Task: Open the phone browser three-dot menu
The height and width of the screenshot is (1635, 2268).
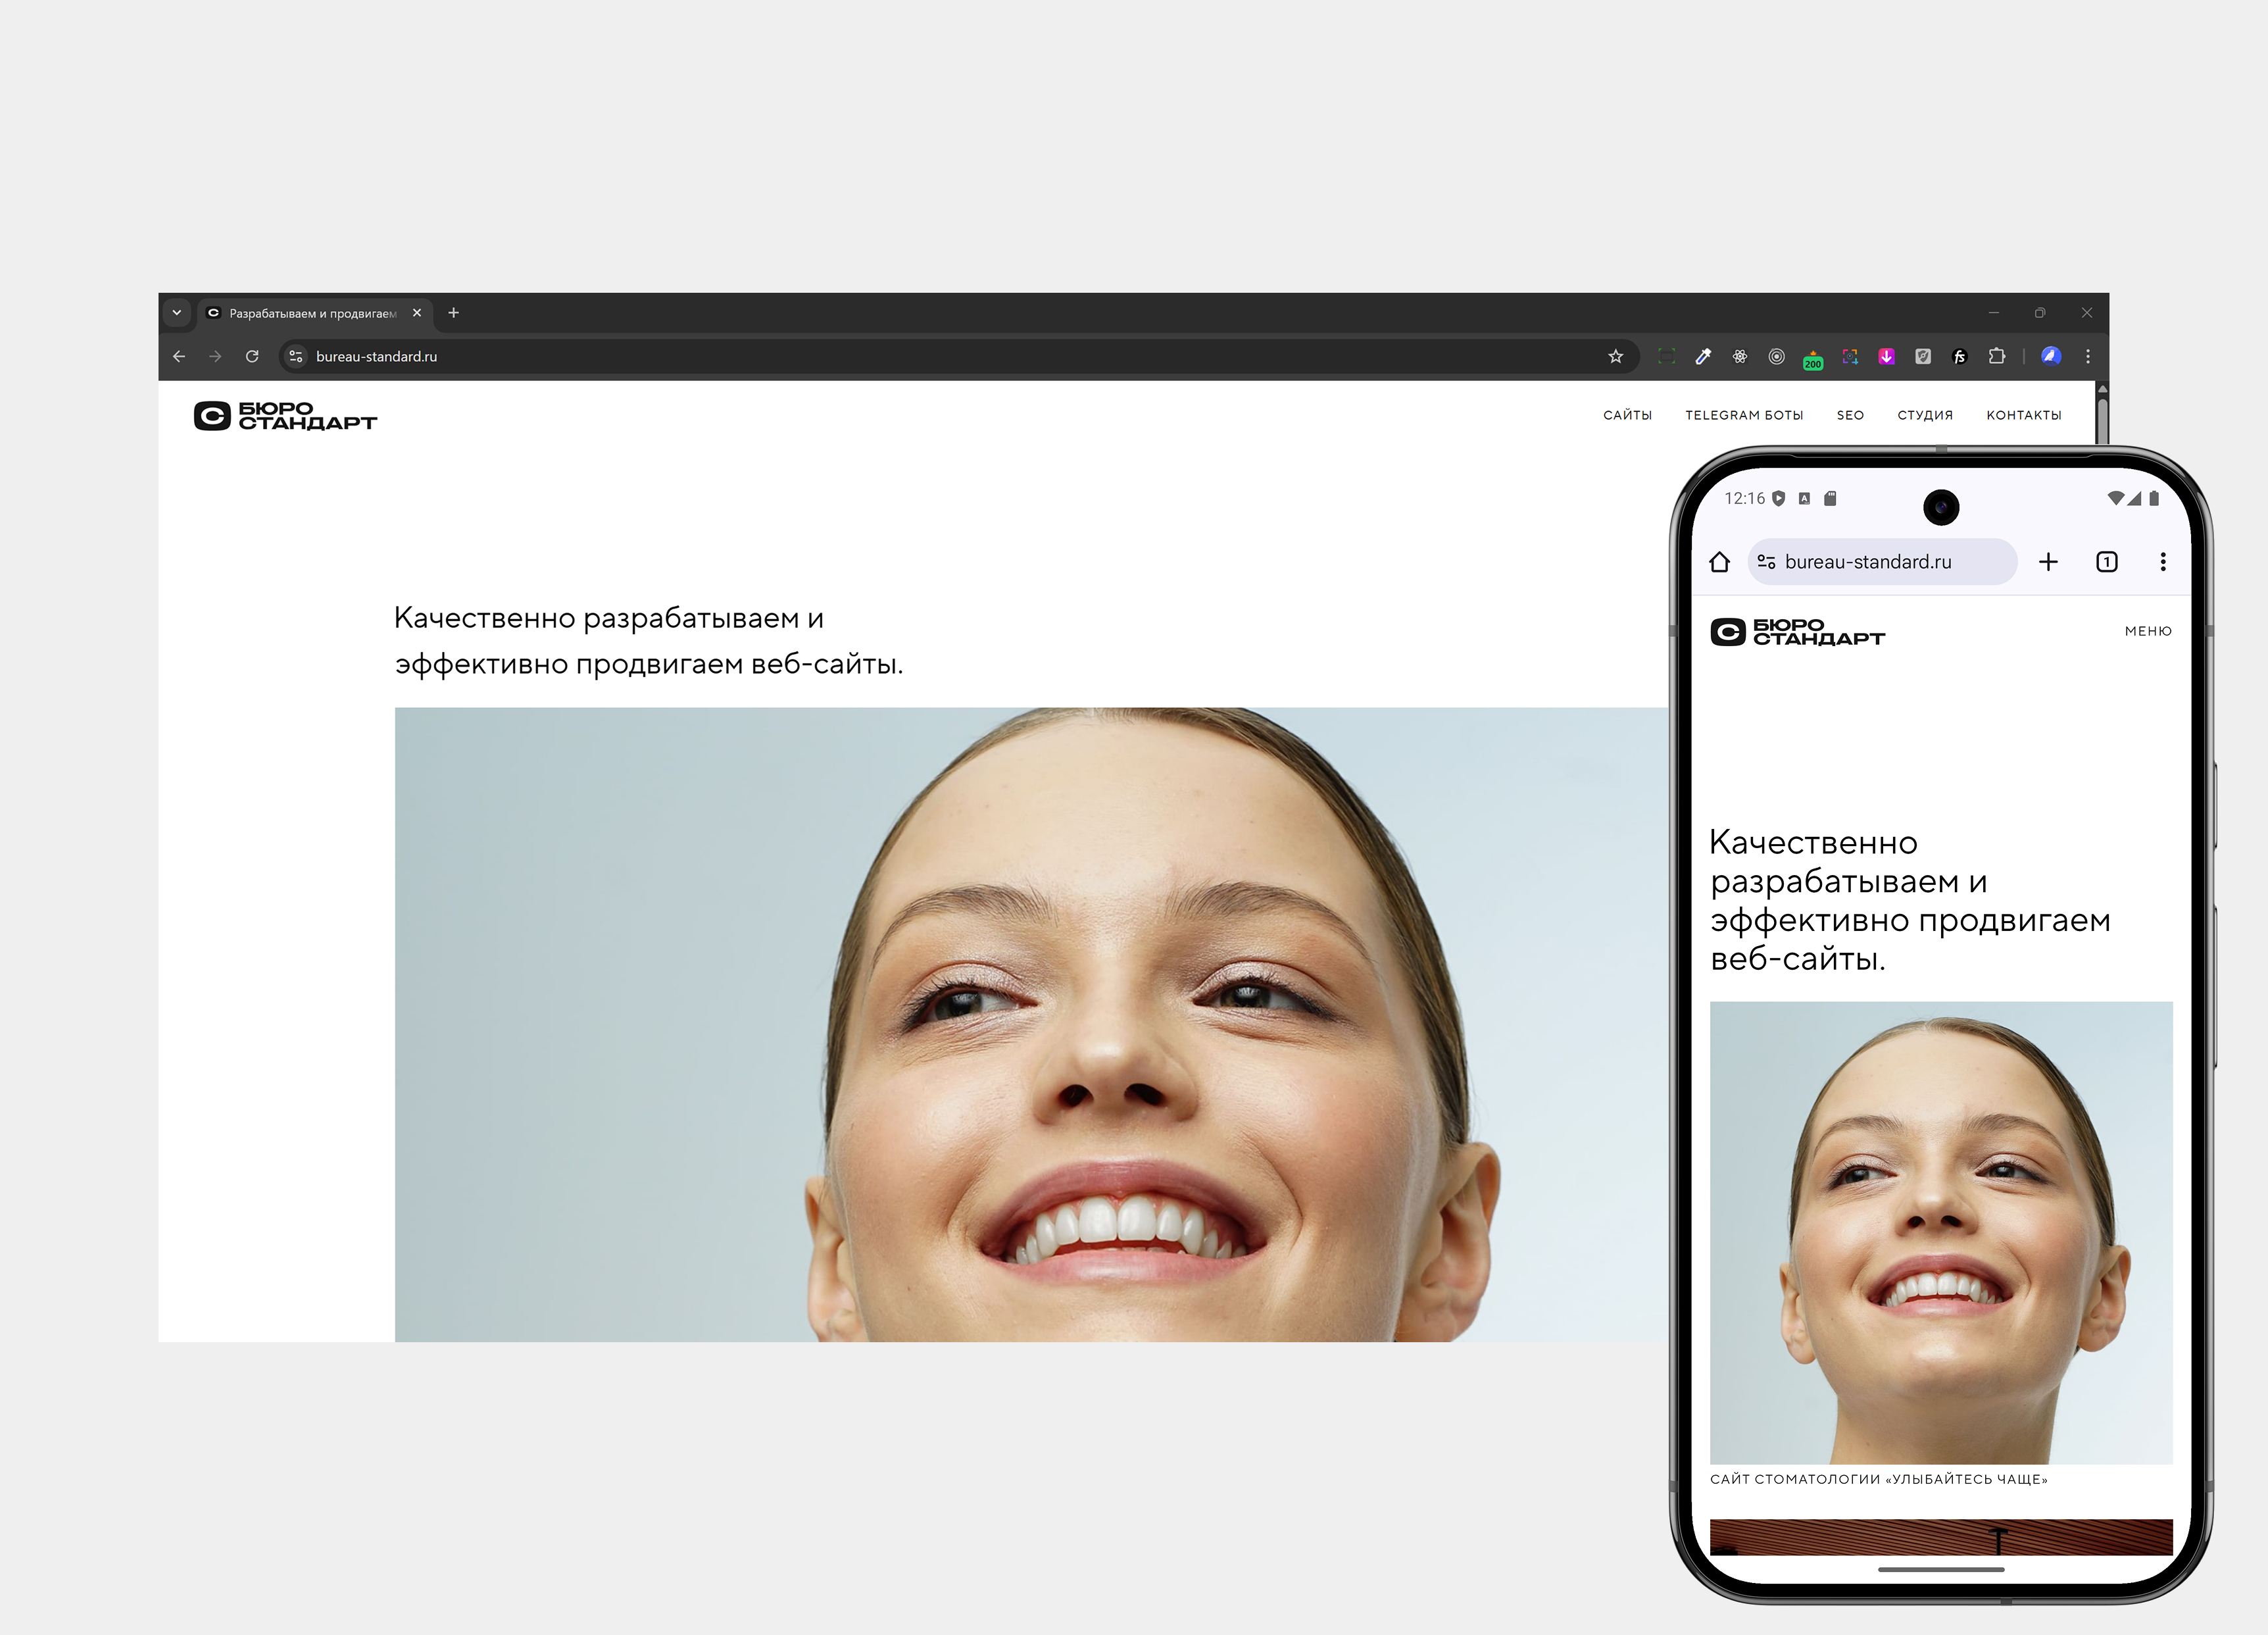Action: coord(2162,562)
